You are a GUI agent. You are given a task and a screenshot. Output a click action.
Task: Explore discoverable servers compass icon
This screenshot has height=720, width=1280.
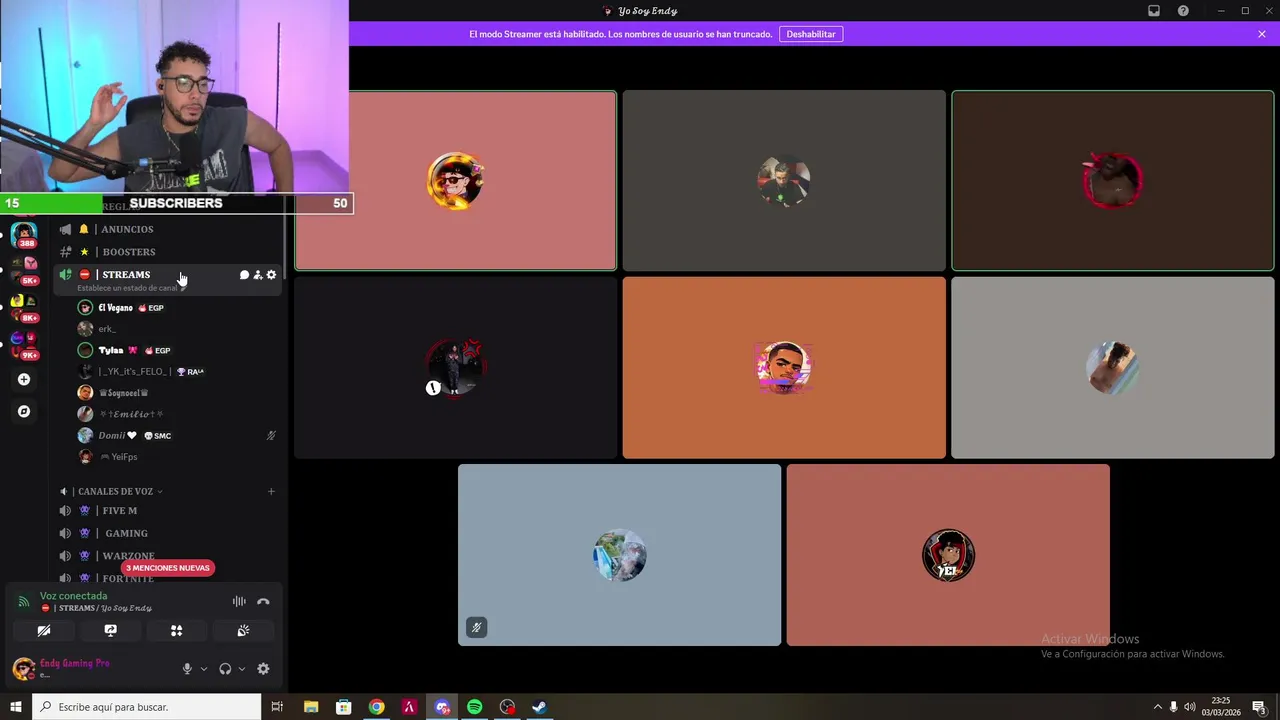[24, 411]
